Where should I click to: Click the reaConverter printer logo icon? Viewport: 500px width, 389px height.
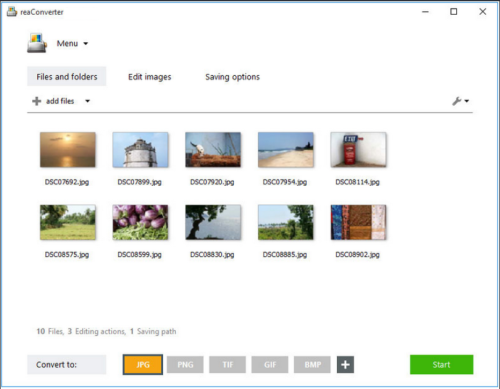click(x=37, y=43)
